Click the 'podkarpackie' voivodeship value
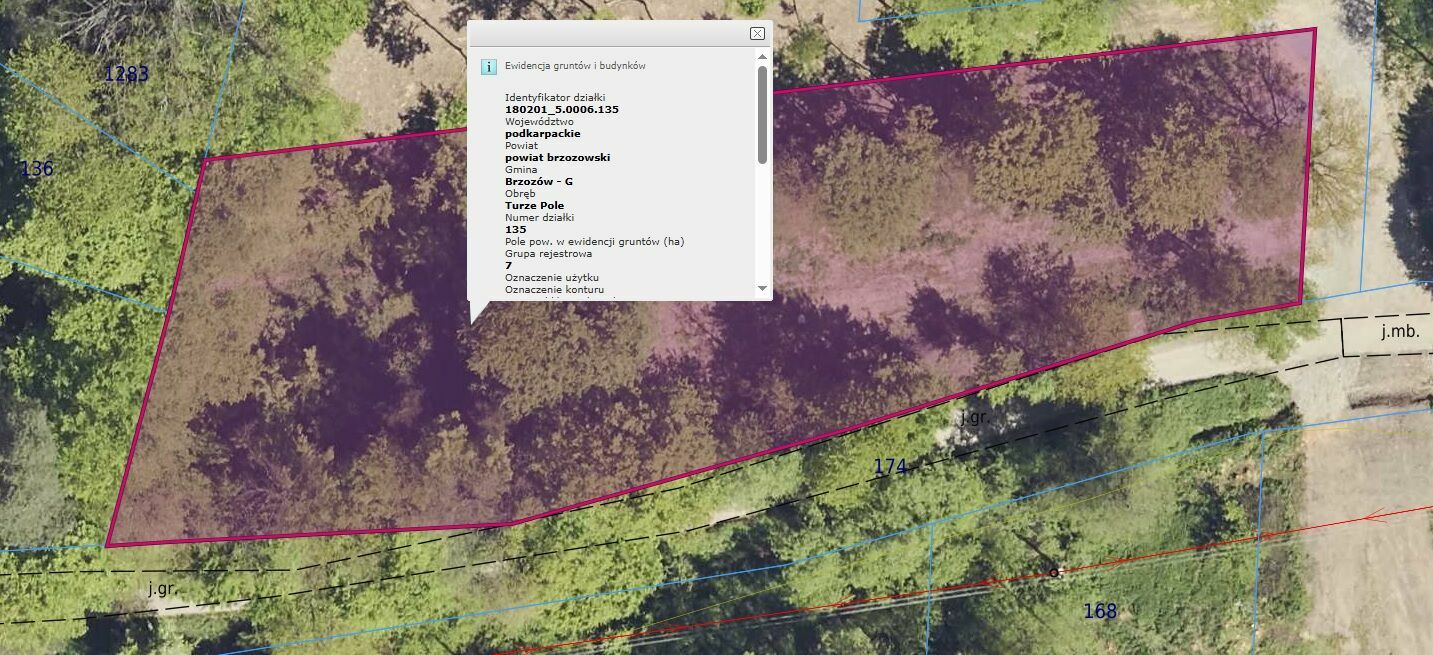The width and height of the screenshot is (1433, 655). [x=543, y=133]
